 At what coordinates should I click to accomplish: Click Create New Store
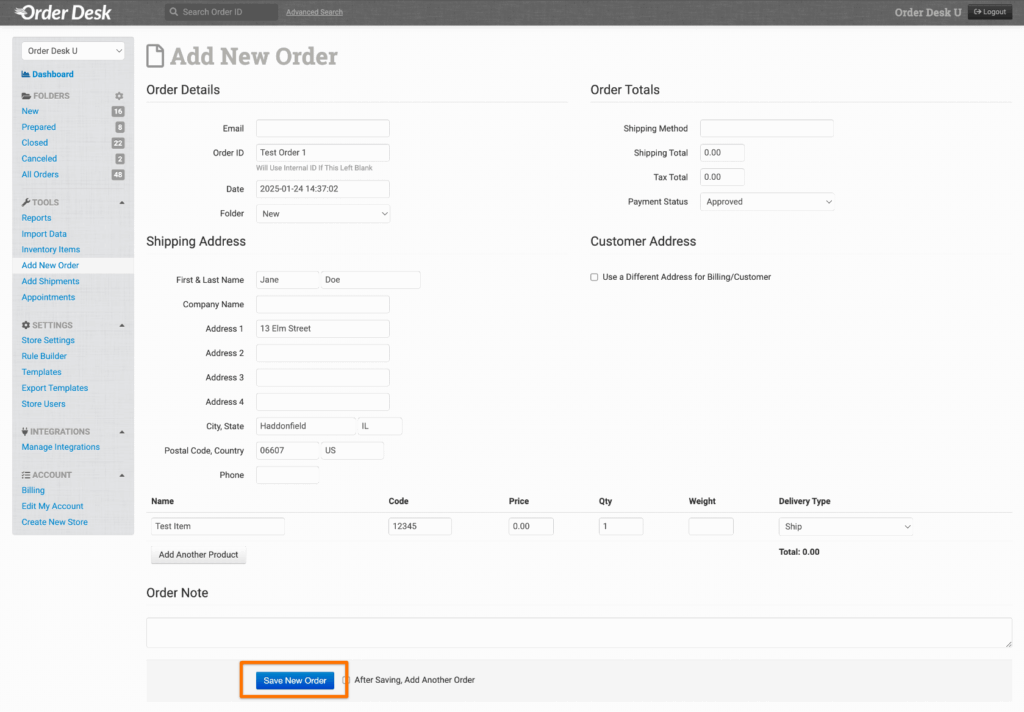54,522
